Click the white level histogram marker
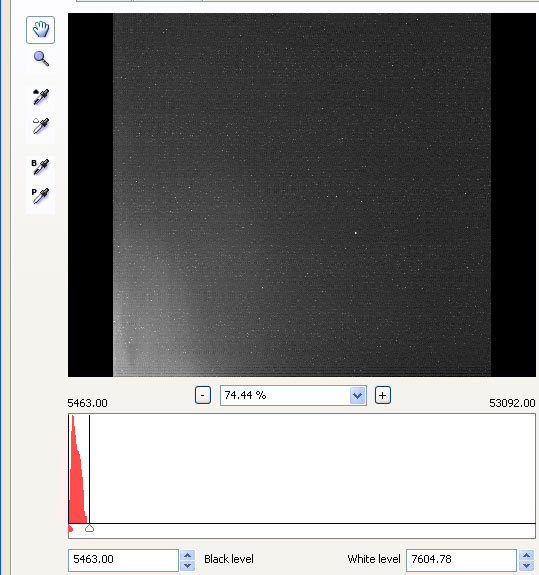Image resolution: width=539 pixels, height=575 pixels. click(x=89, y=528)
